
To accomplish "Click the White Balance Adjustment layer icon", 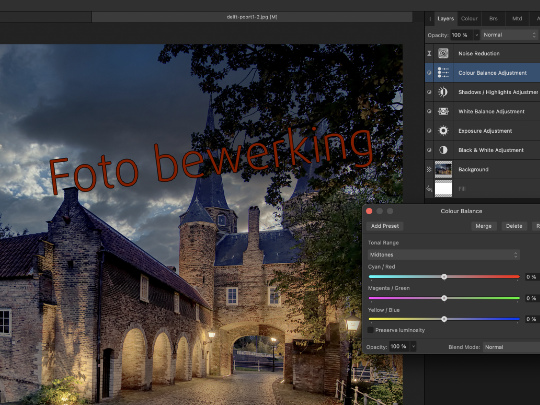I will [x=443, y=111].
